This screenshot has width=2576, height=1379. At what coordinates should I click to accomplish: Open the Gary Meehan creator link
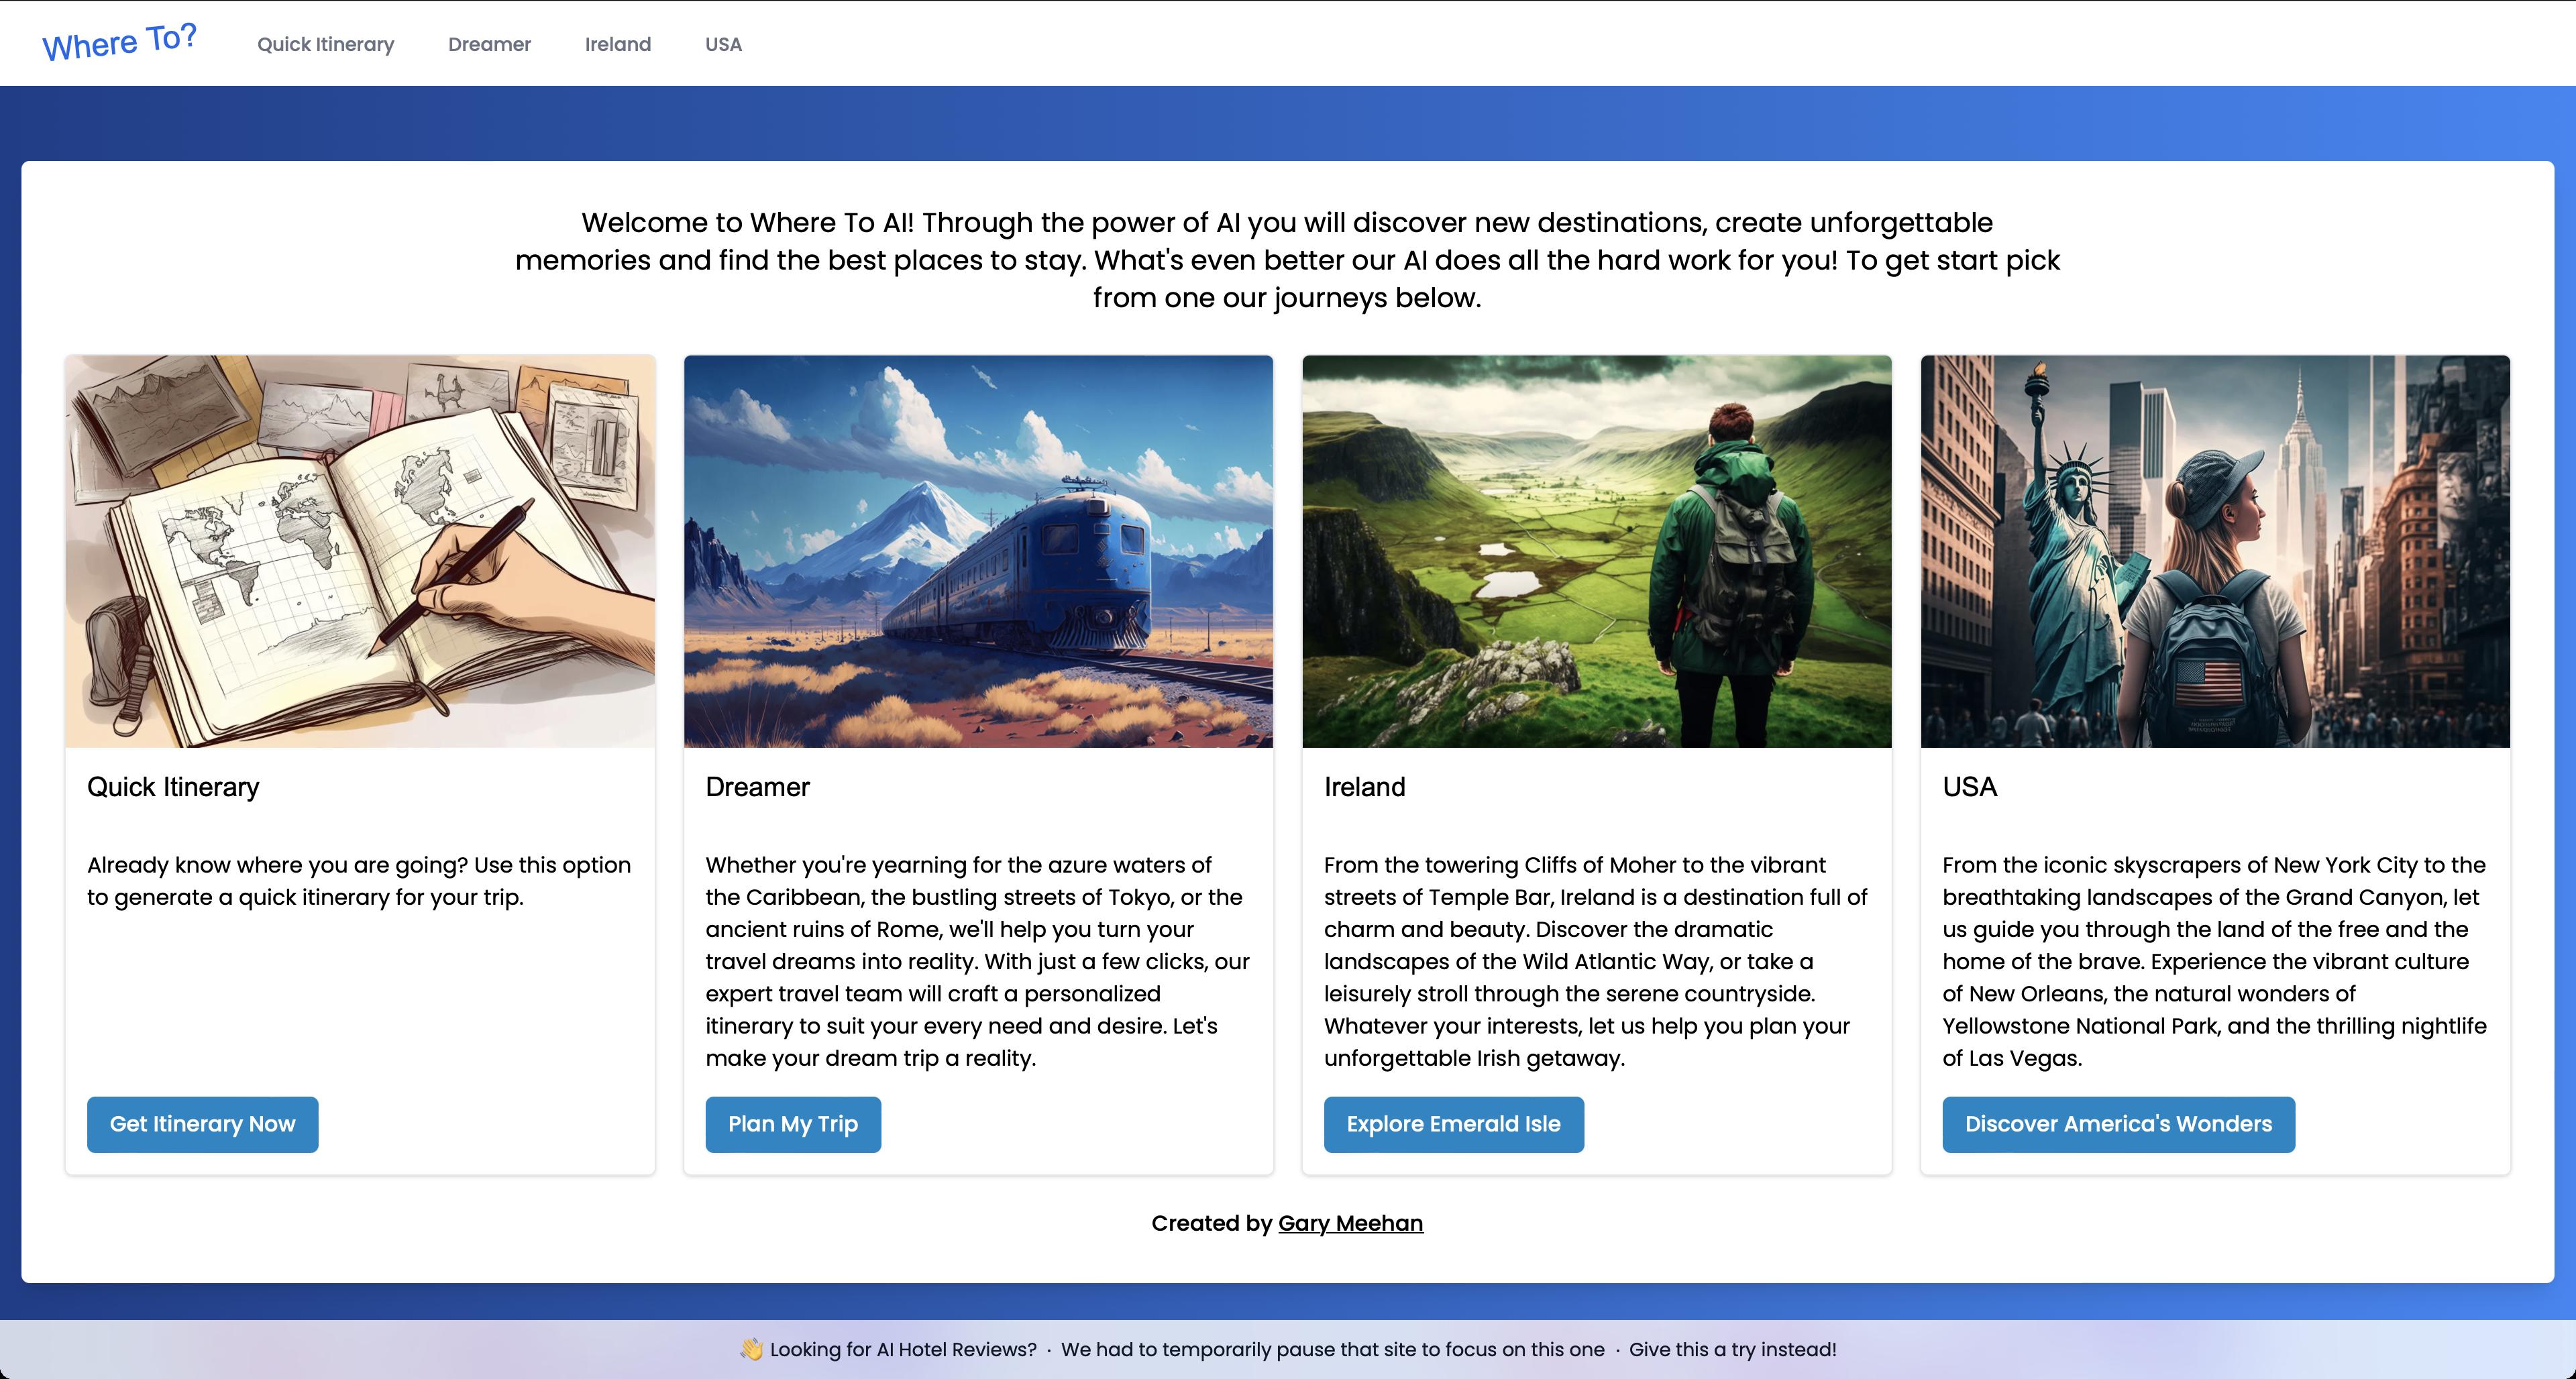click(1351, 1223)
